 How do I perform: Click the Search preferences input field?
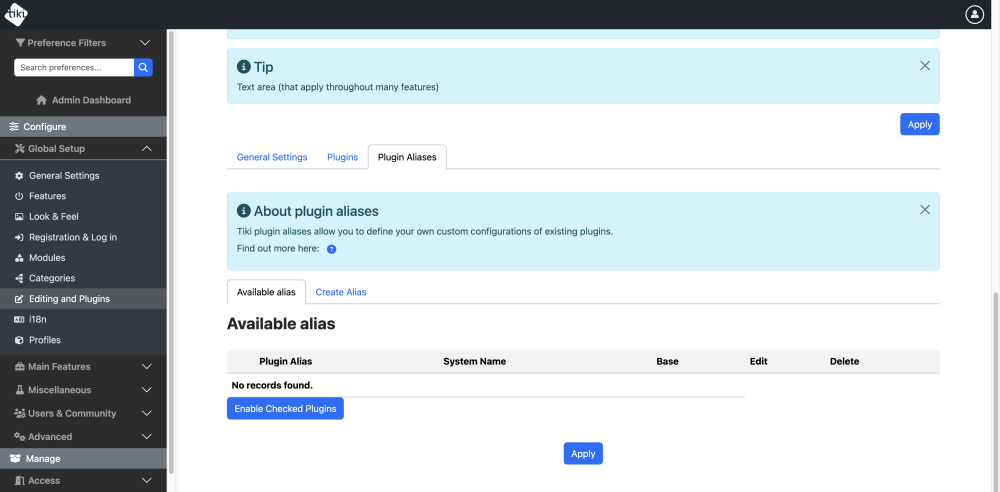(74, 67)
